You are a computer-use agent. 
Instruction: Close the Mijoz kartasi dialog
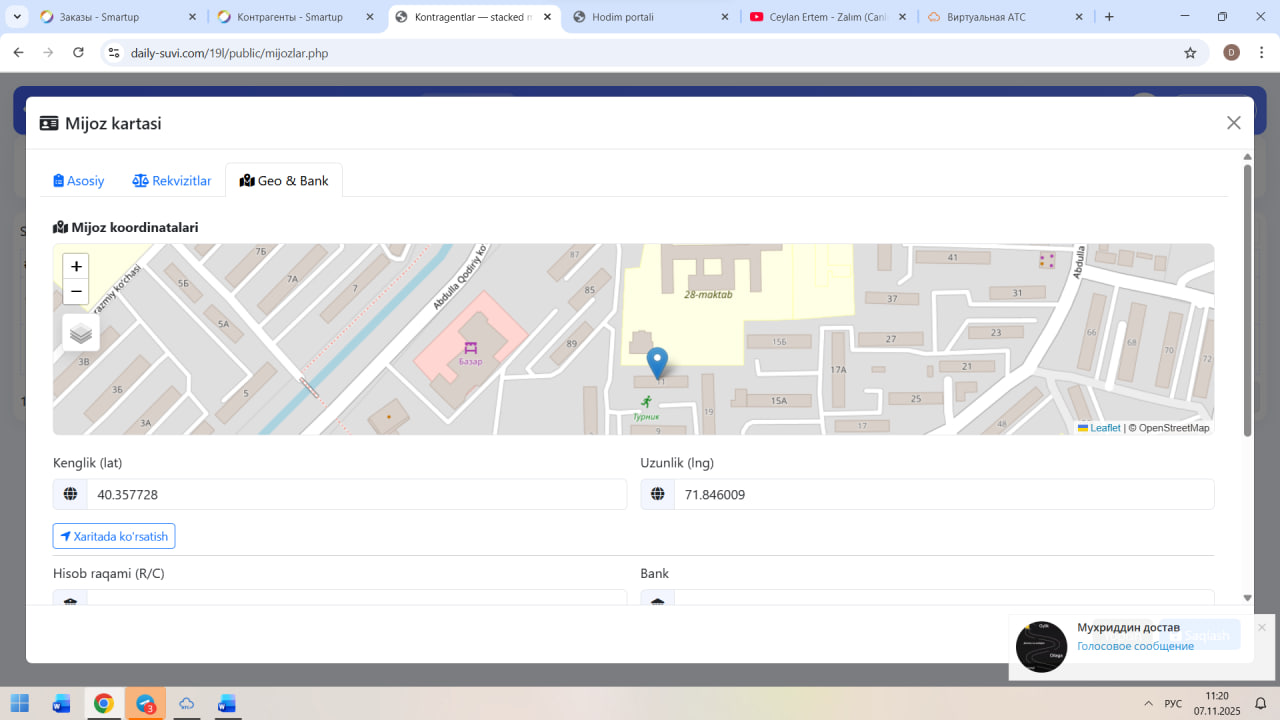[x=1233, y=123]
